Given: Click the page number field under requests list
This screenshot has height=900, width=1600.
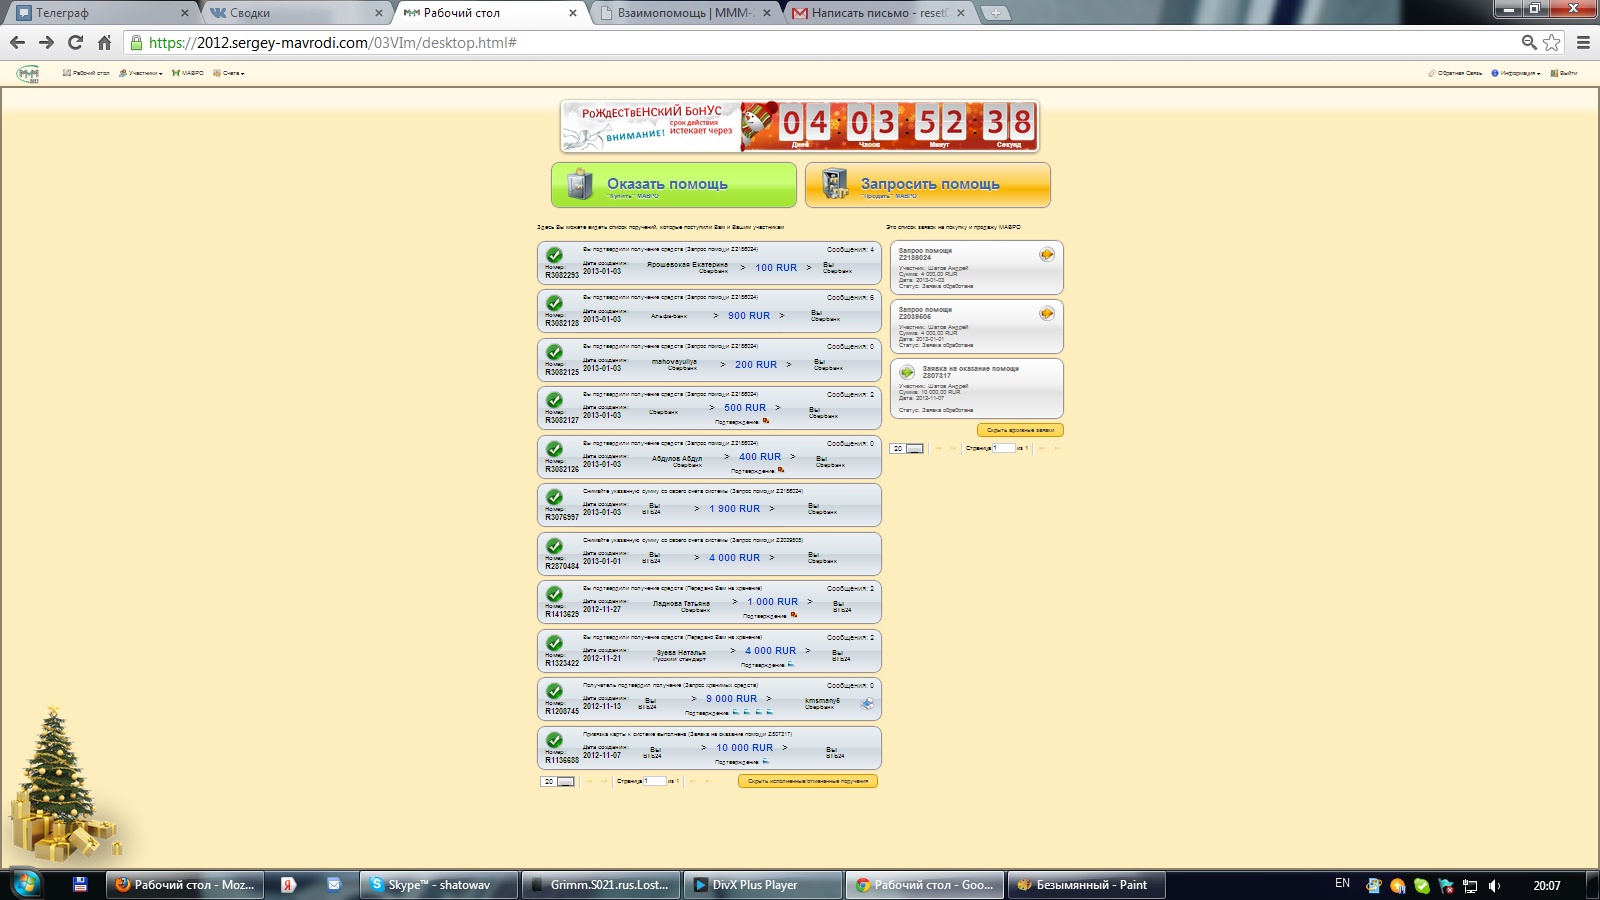Looking at the screenshot, I should coord(1004,448).
